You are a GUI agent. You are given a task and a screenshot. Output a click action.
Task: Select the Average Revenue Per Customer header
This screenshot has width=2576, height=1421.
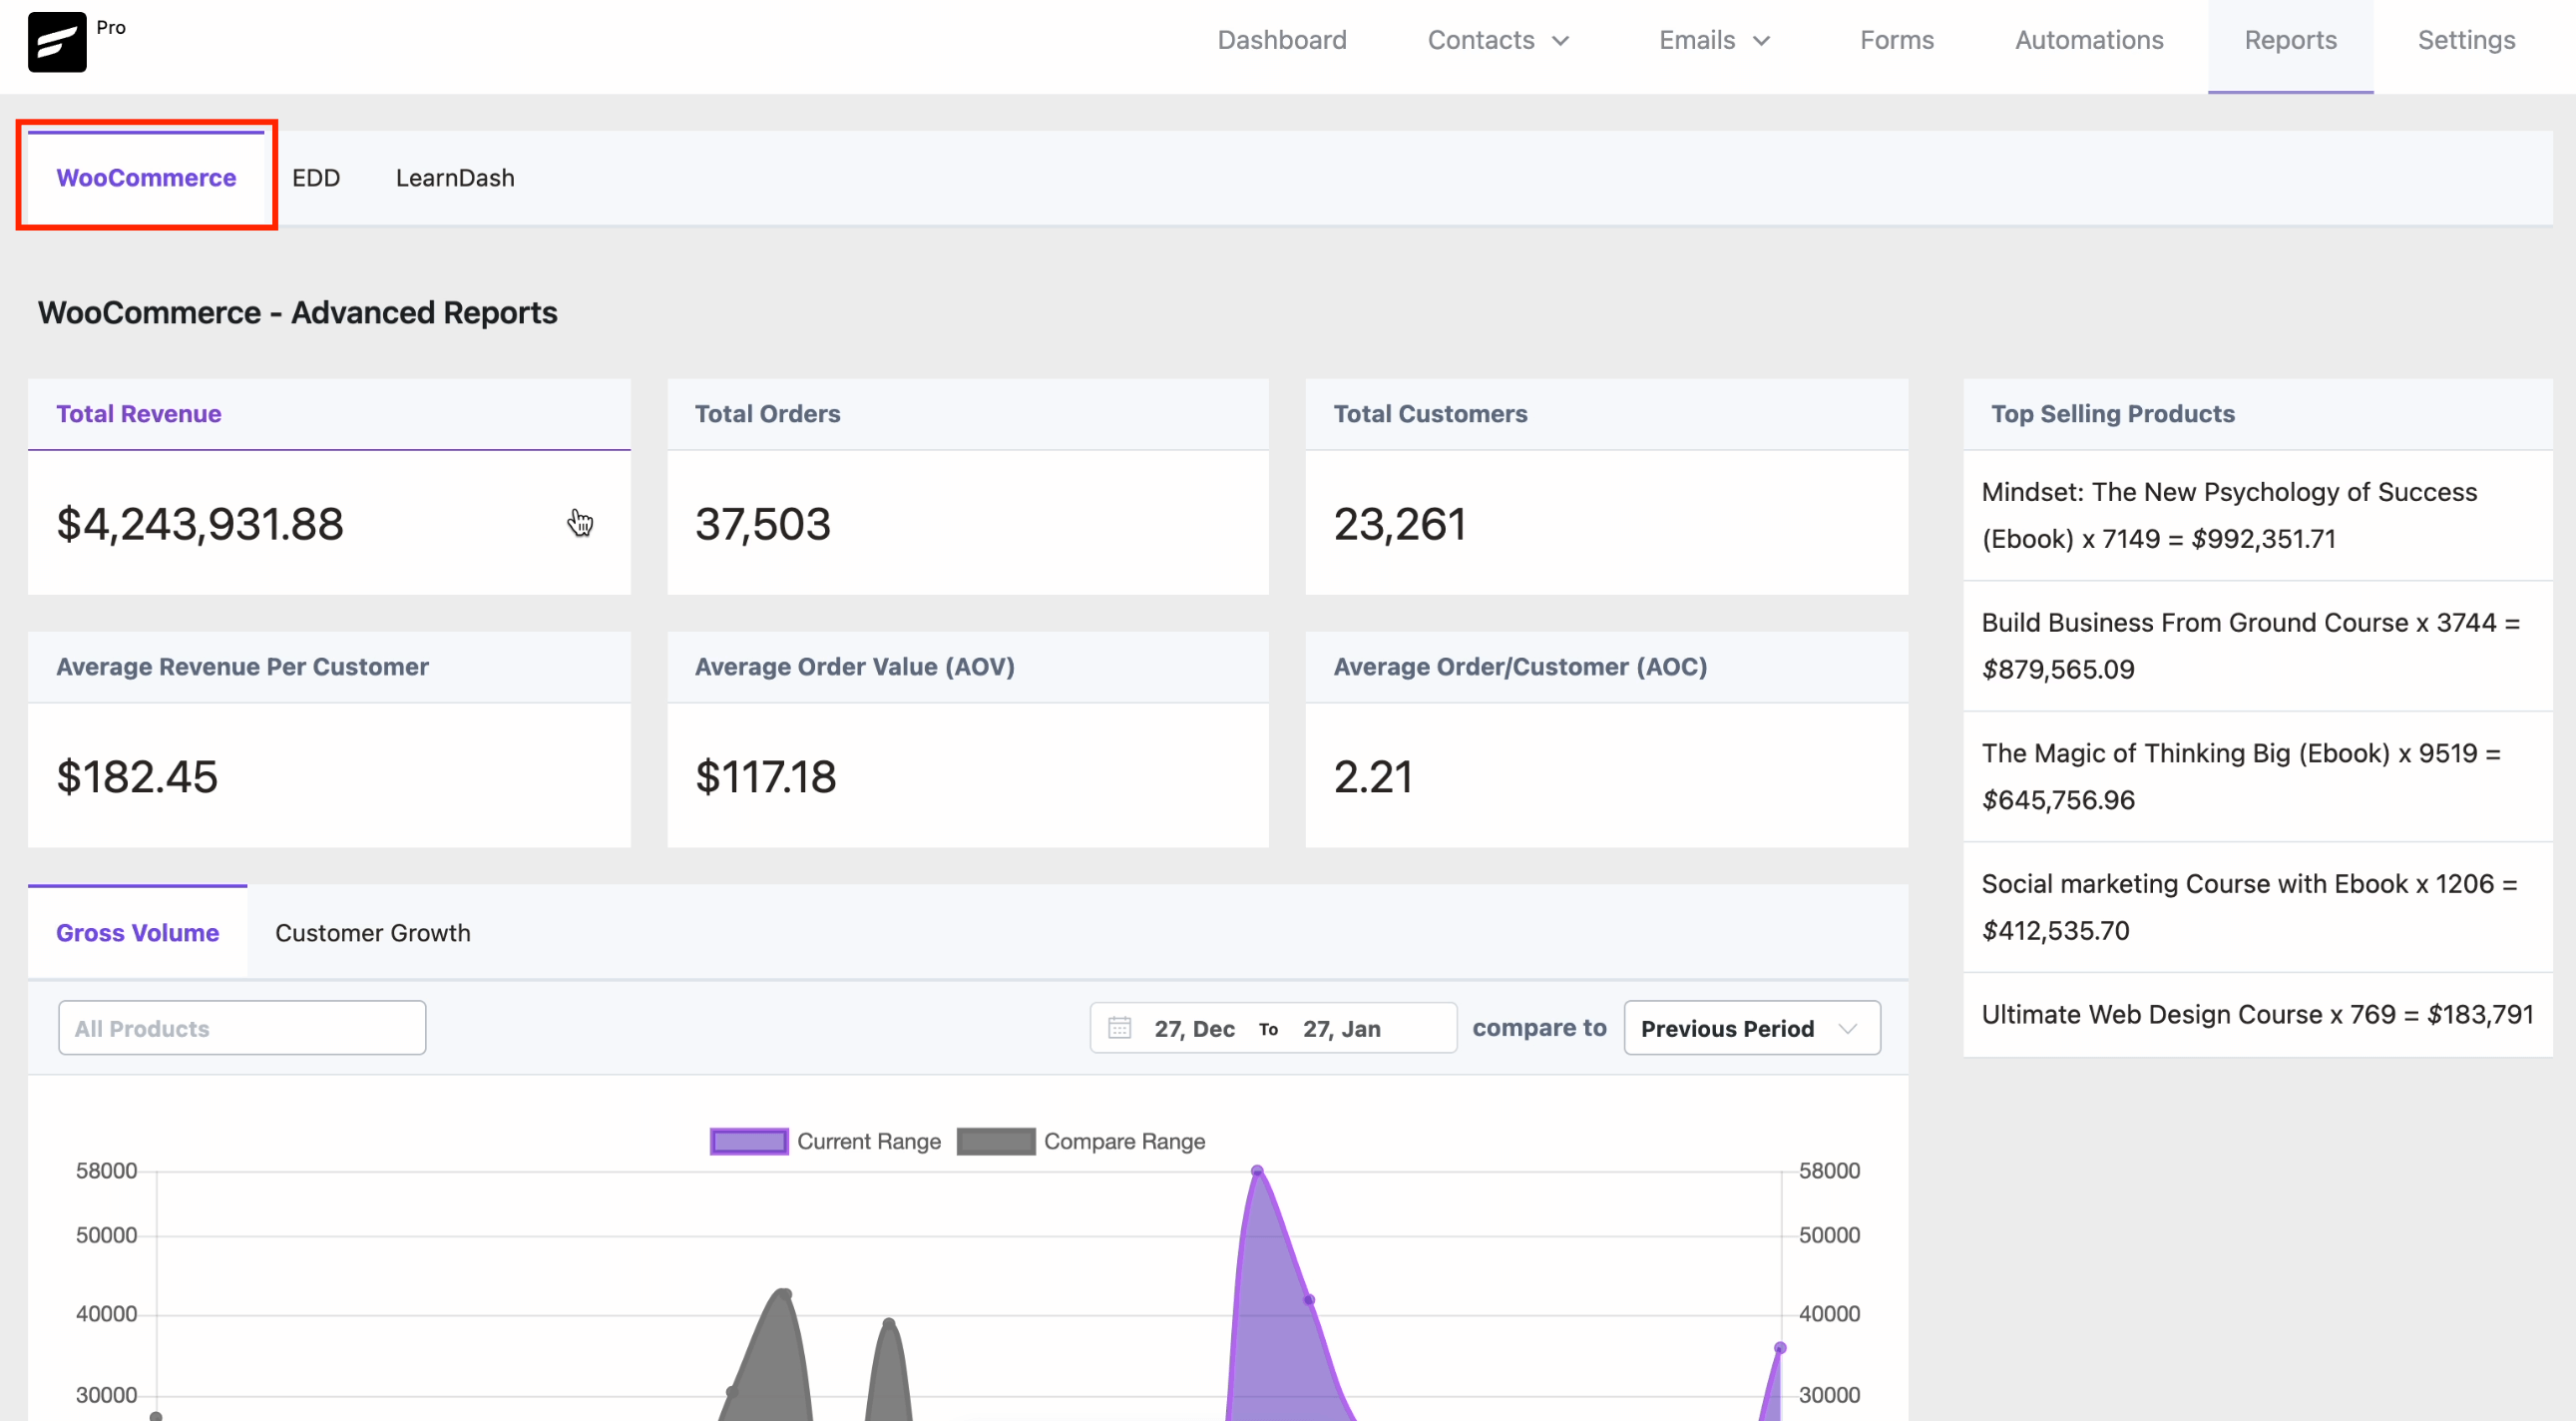(329, 667)
